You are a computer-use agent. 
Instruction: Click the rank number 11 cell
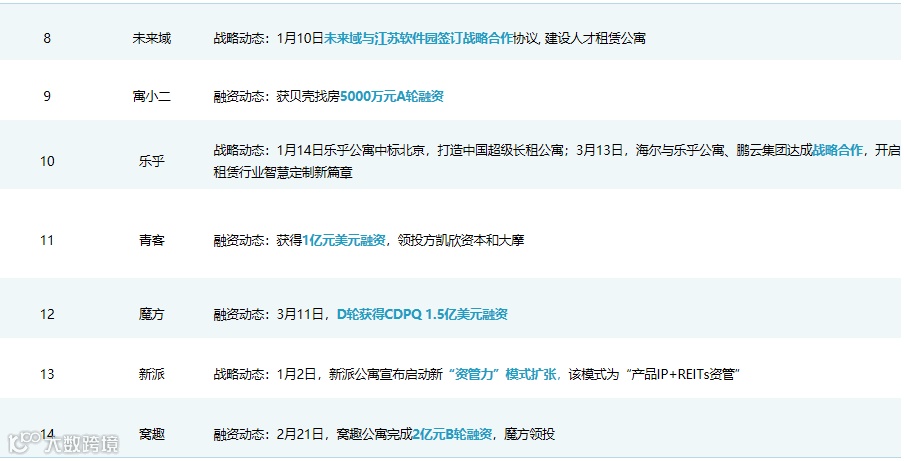(47, 240)
